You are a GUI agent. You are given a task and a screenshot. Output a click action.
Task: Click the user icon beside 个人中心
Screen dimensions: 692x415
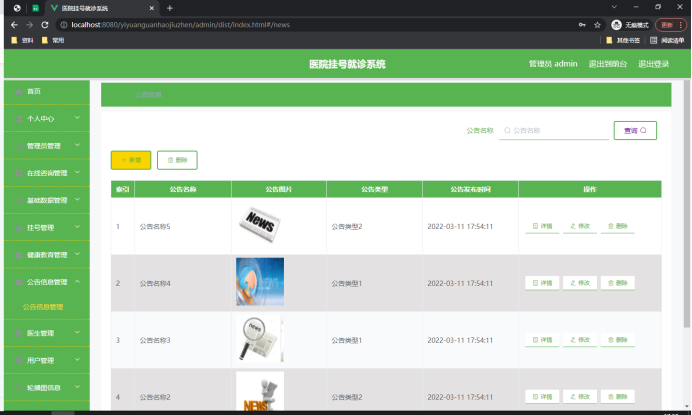tap(19, 118)
